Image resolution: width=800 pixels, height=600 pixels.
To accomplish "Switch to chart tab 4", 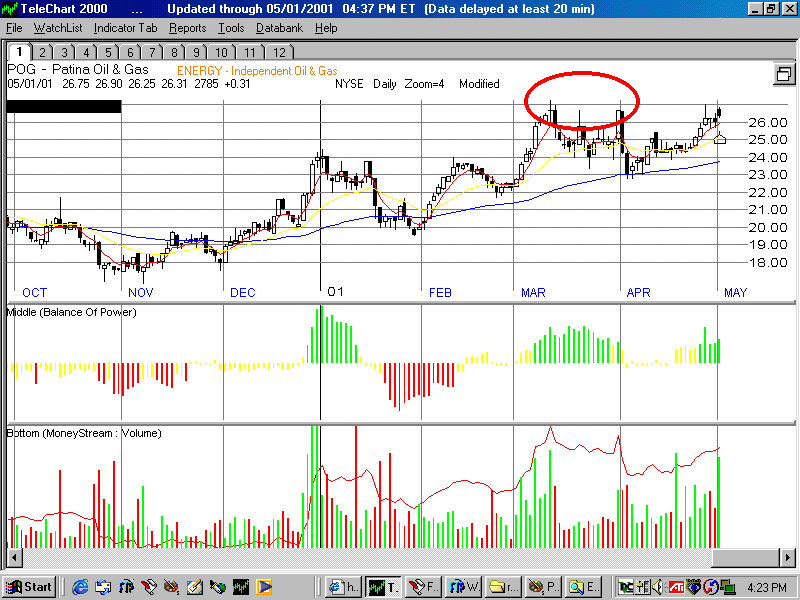I will coord(86,52).
